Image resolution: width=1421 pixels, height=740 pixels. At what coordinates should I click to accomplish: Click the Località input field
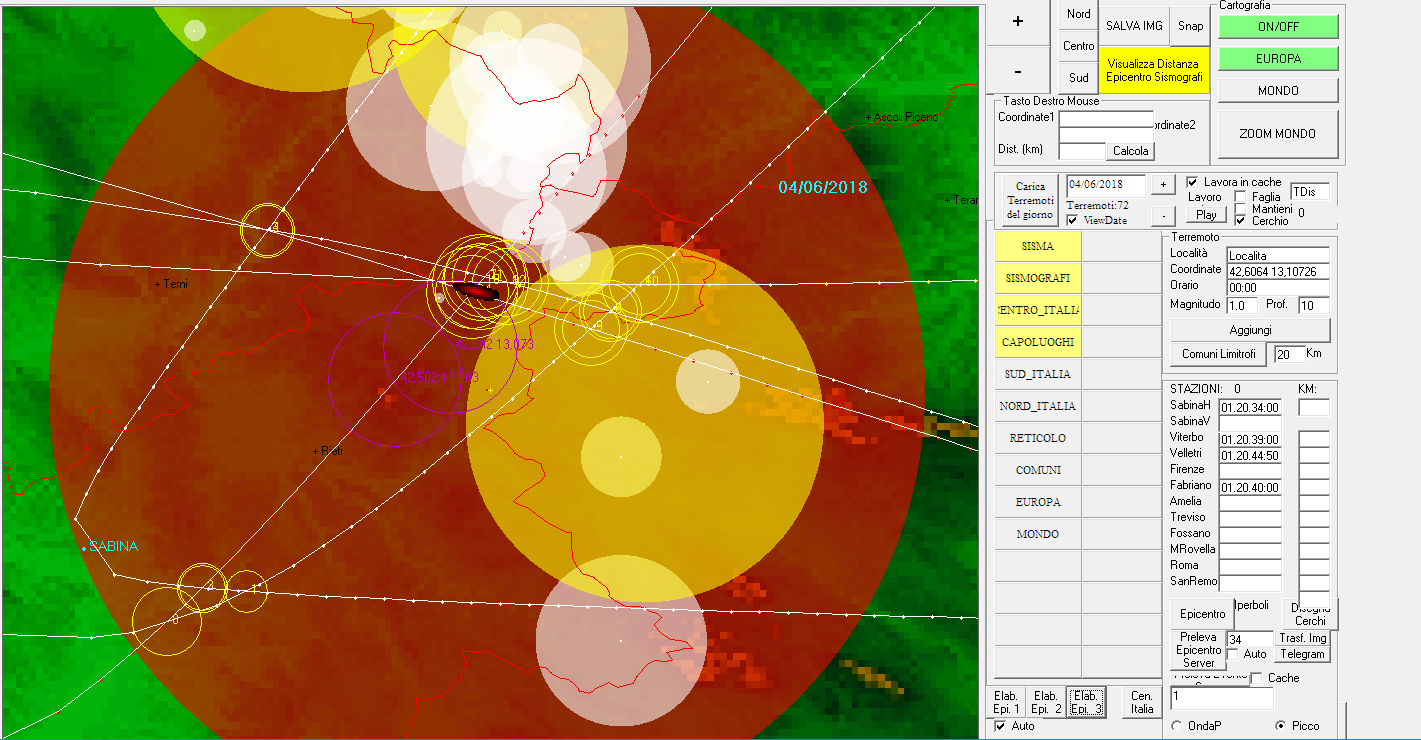(1278, 255)
